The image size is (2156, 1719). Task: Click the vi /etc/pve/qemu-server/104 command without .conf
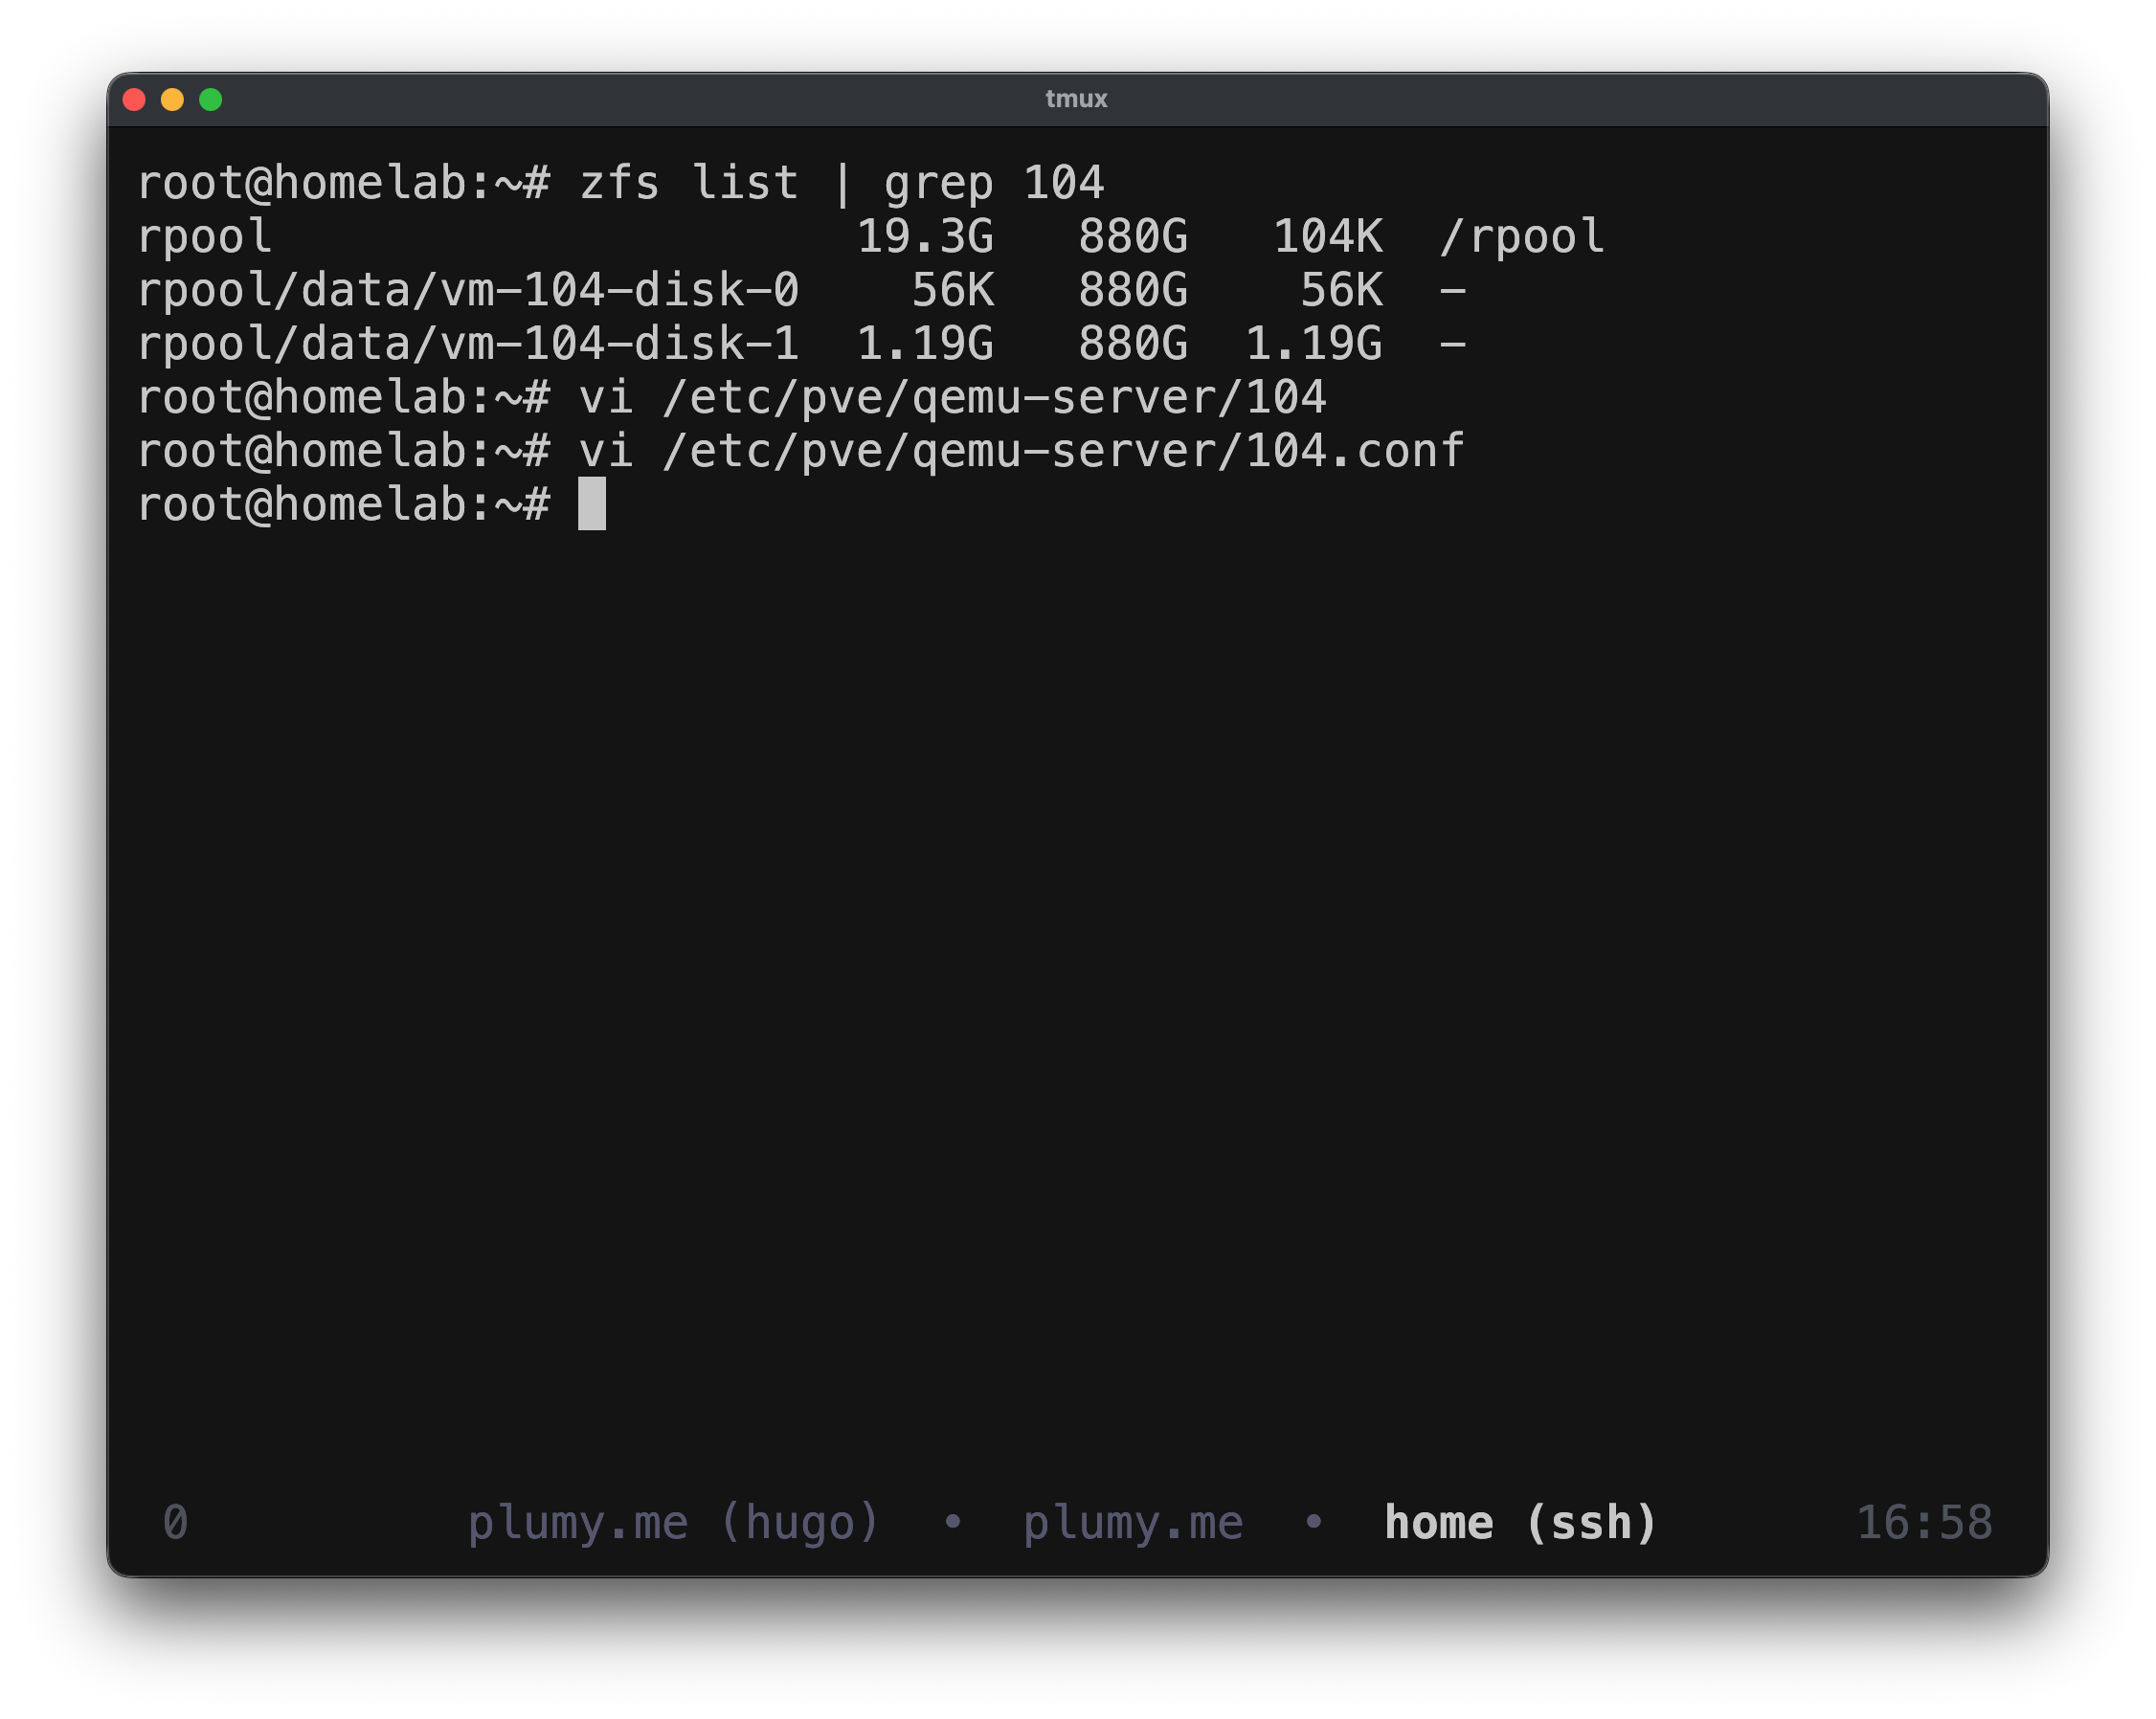(952, 398)
